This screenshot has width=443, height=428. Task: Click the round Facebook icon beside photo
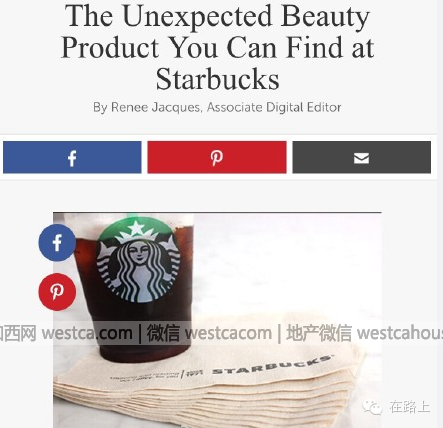(57, 243)
